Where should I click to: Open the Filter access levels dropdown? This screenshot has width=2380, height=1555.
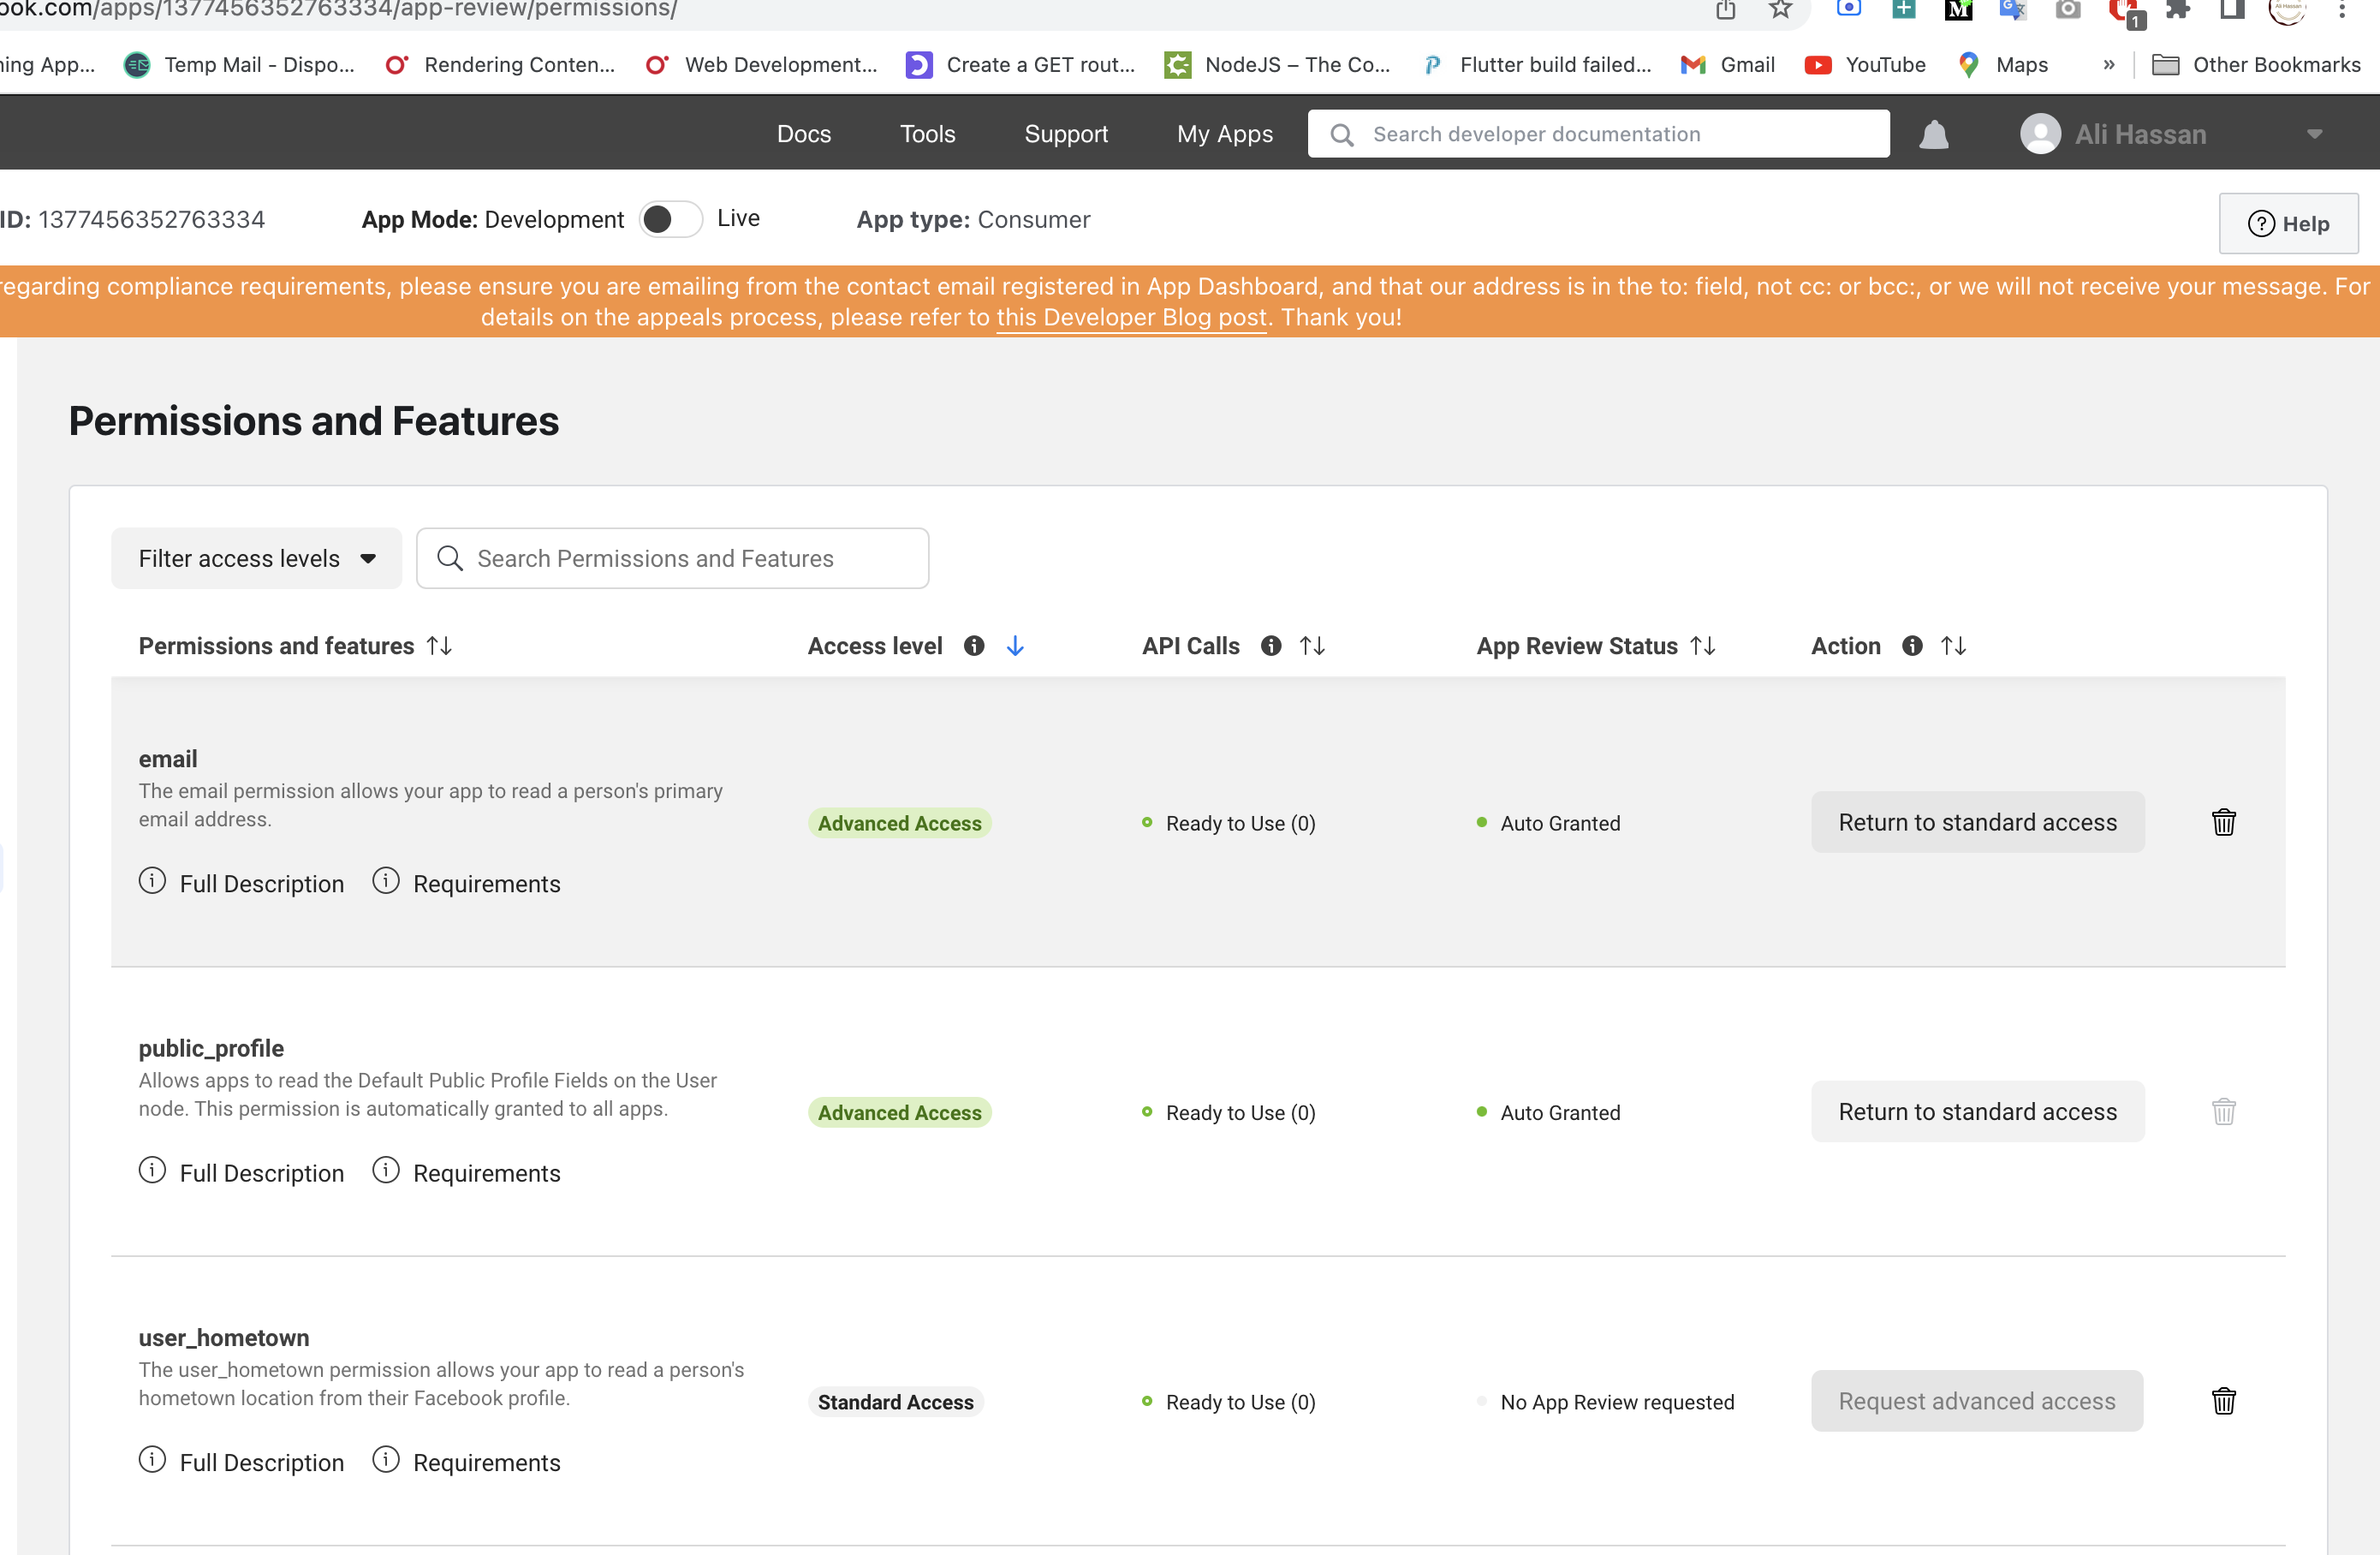(x=256, y=558)
